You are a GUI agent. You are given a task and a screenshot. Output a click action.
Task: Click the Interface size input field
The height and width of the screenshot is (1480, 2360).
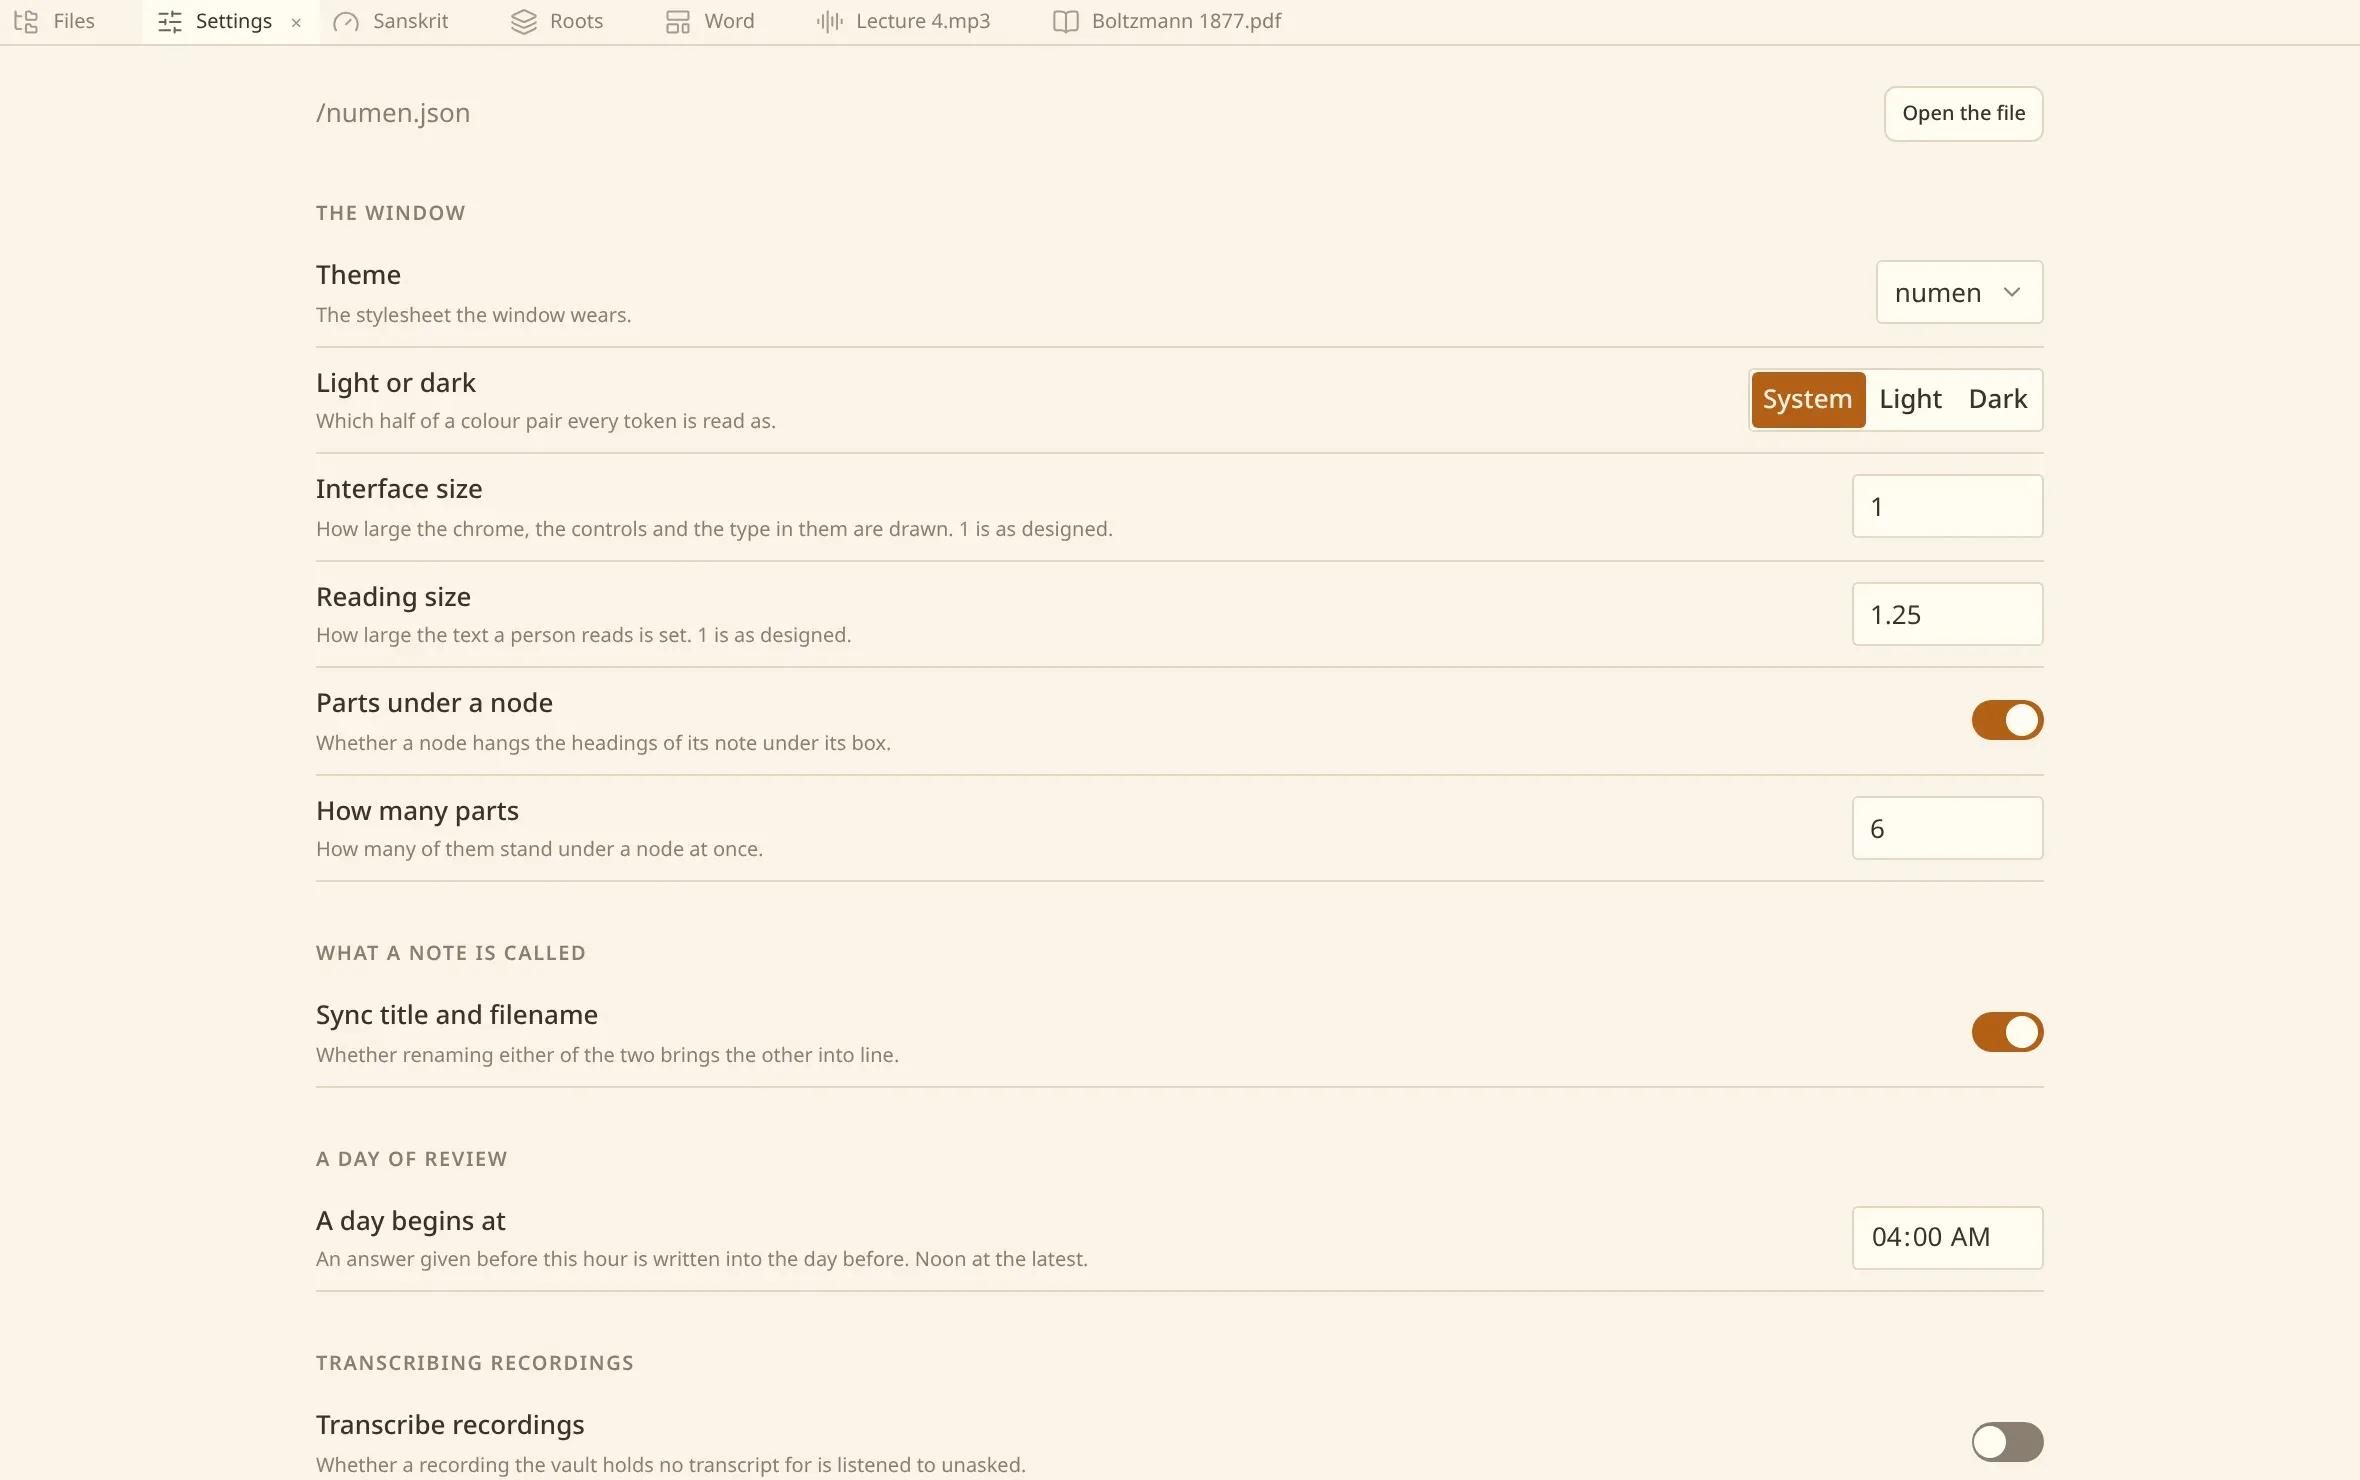(x=1947, y=506)
